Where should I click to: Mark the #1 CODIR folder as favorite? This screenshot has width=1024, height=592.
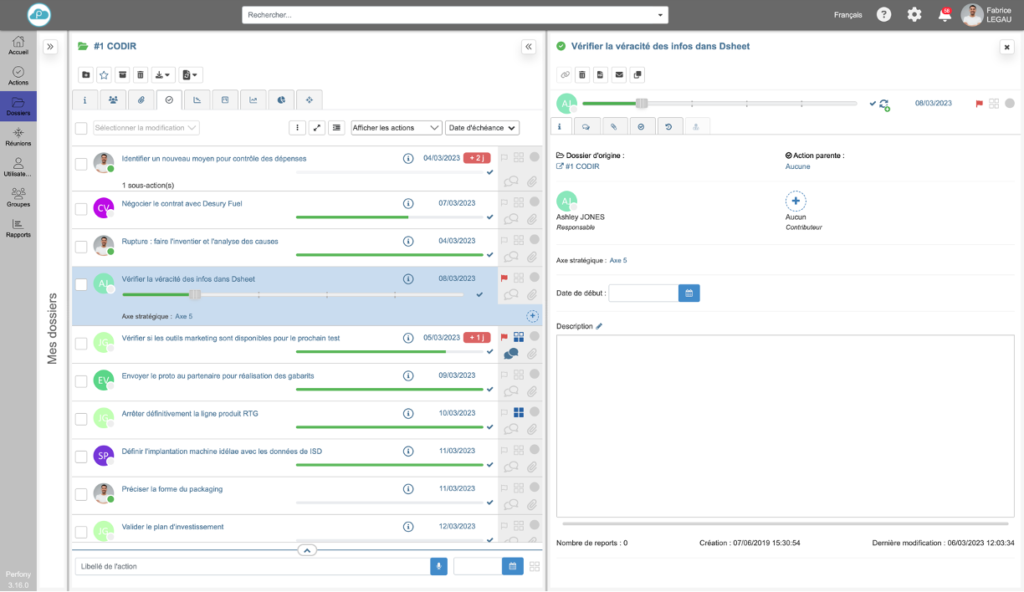click(x=103, y=74)
